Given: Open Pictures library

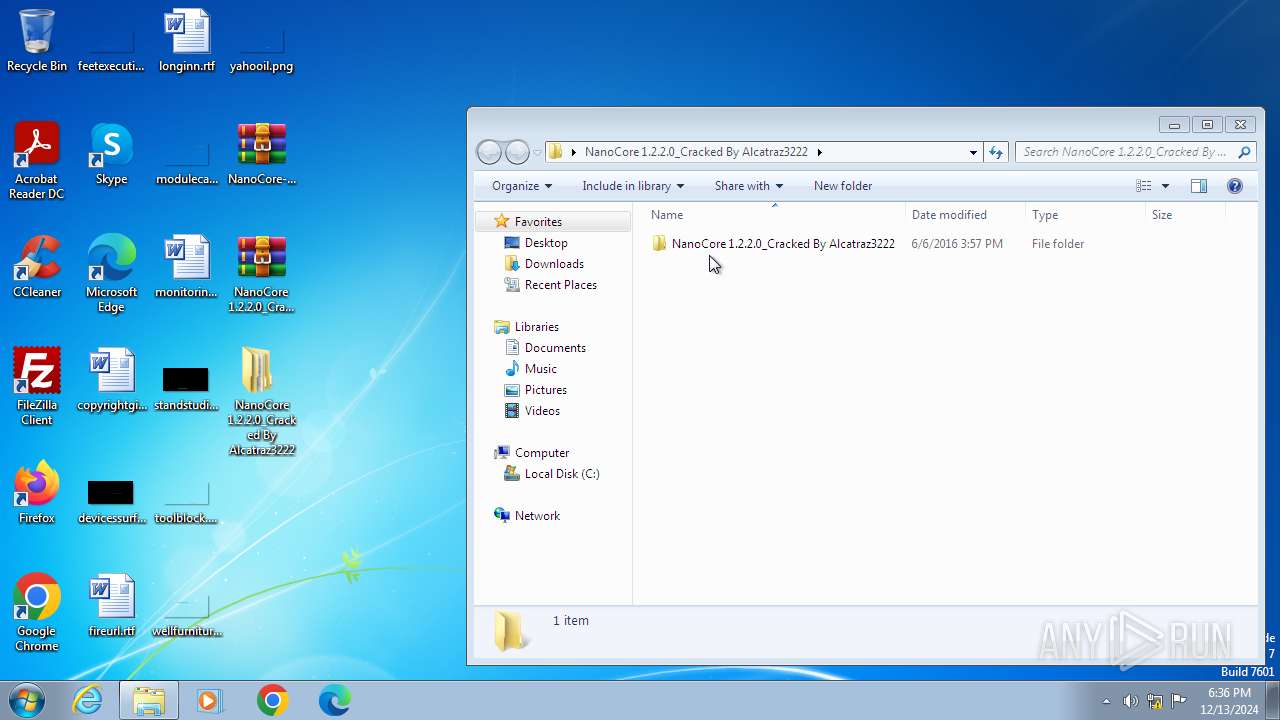Looking at the screenshot, I should pyautogui.click(x=545, y=390).
